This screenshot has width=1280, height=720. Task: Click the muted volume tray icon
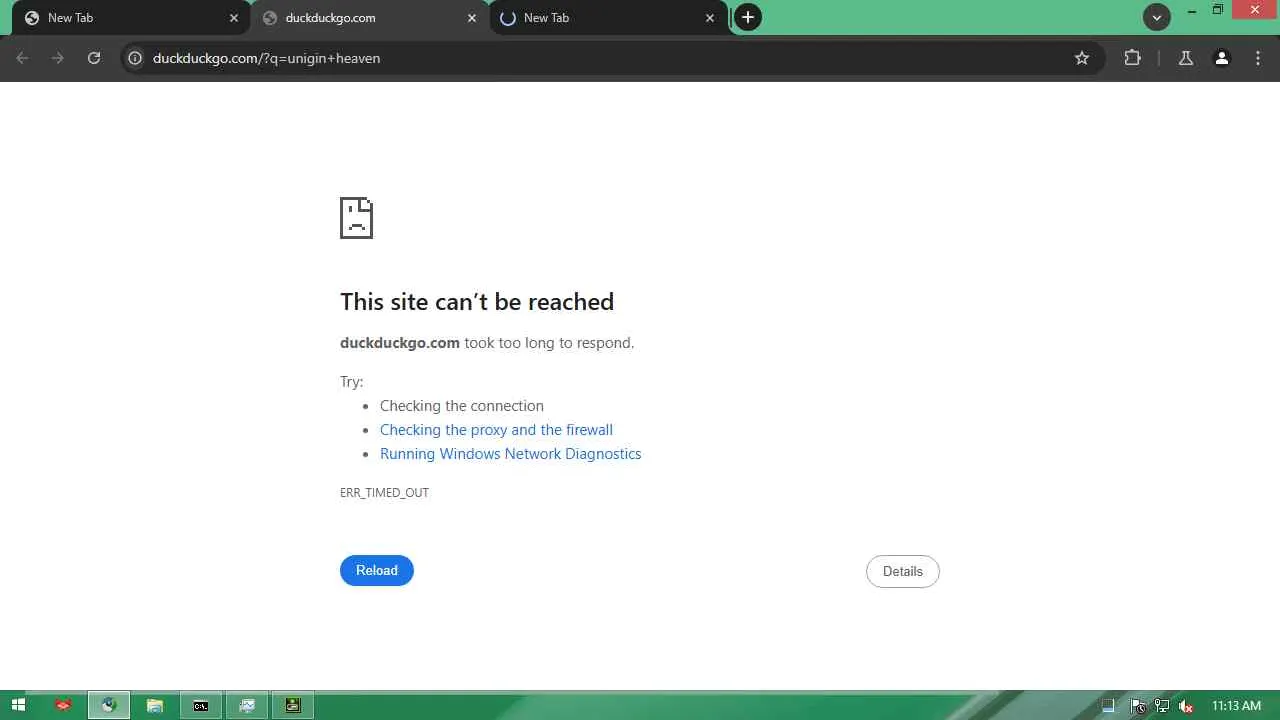pos(1186,706)
